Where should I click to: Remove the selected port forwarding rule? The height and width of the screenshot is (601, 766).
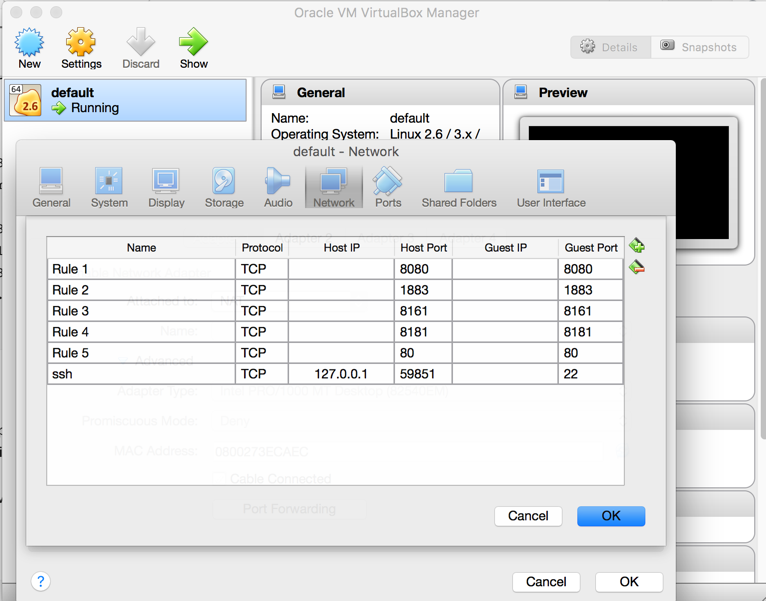[x=637, y=267]
